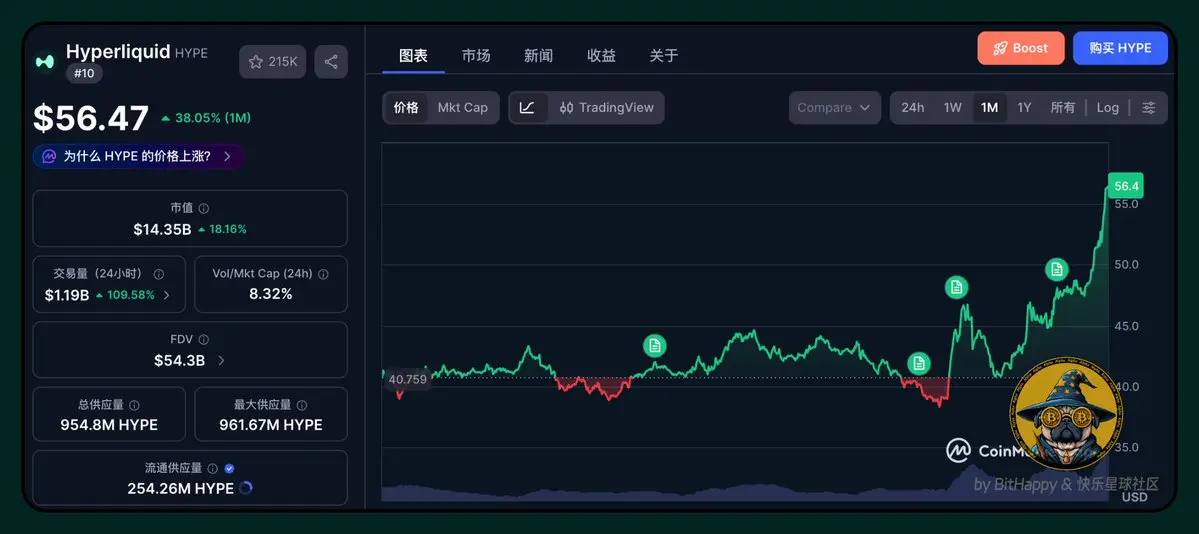
Task: Click the 35.0 axis label
Action: 1126,448
